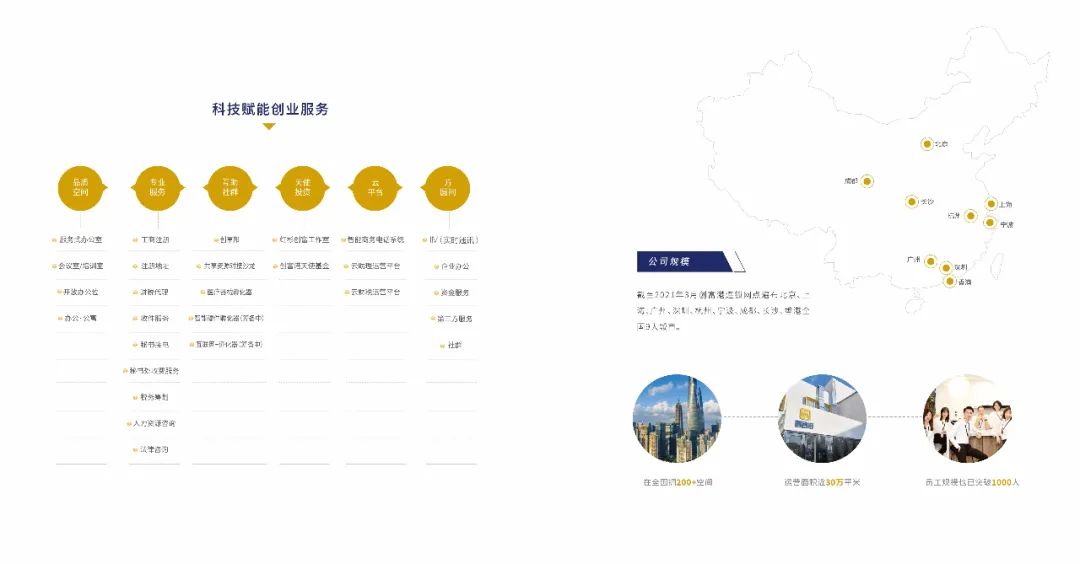1080x564 pixels.
Task: Select the 宁波 map marker dot
Action: coord(990,223)
